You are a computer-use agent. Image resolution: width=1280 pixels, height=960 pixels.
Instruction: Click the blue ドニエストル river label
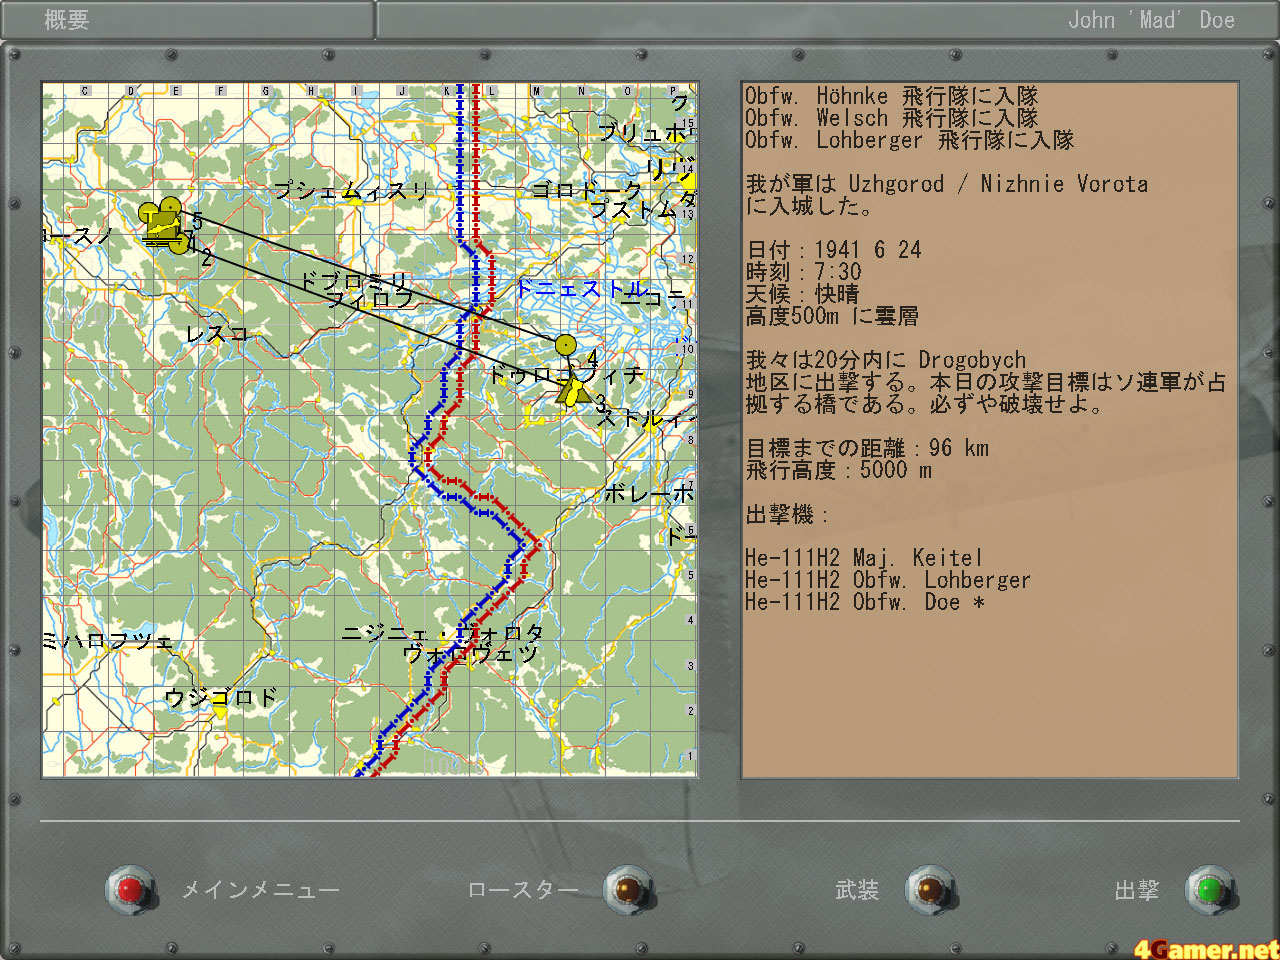(581, 289)
